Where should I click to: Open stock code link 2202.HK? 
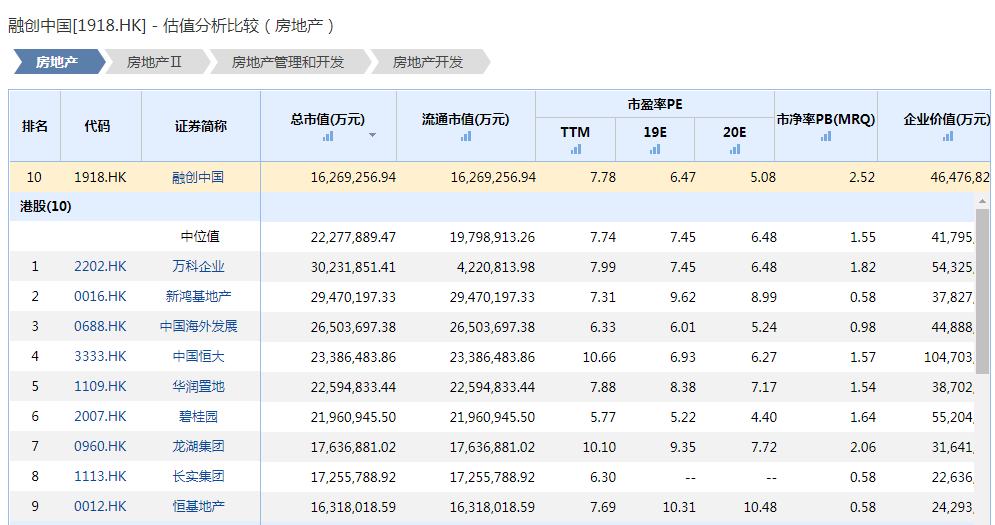point(100,267)
